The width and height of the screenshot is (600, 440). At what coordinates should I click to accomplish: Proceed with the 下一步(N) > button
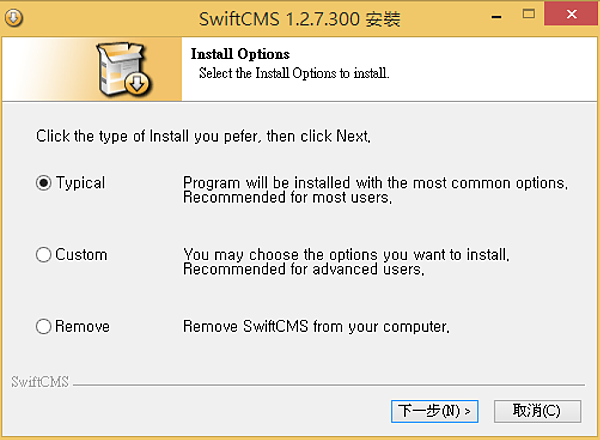[x=435, y=411]
